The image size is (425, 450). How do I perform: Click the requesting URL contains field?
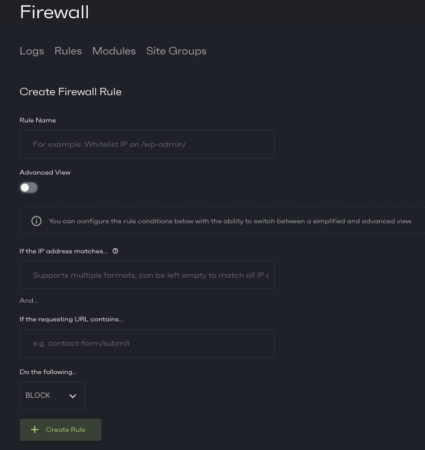point(147,343)
